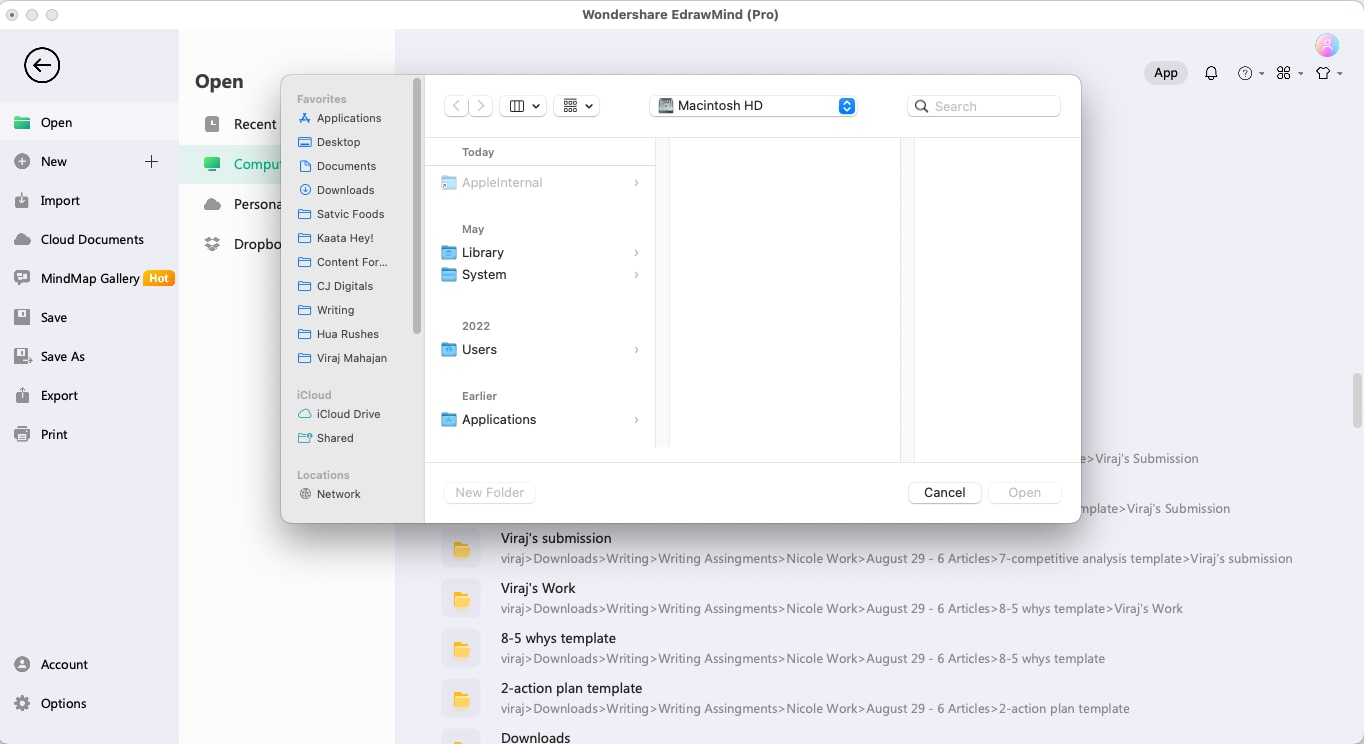Click the Print printer icon in sidebar
Screen dimensions: 1364x744
click(22, 434)
